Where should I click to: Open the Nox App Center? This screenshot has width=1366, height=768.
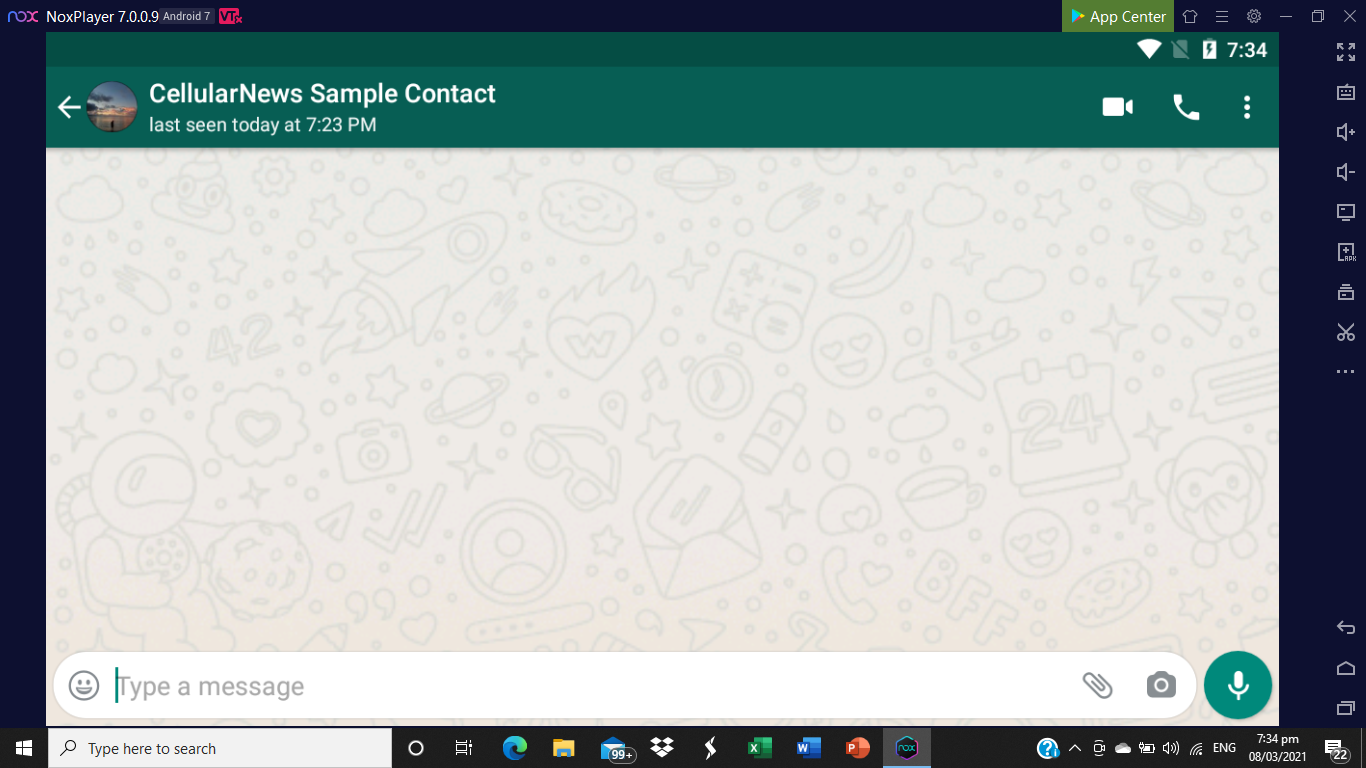point(1118,16)
